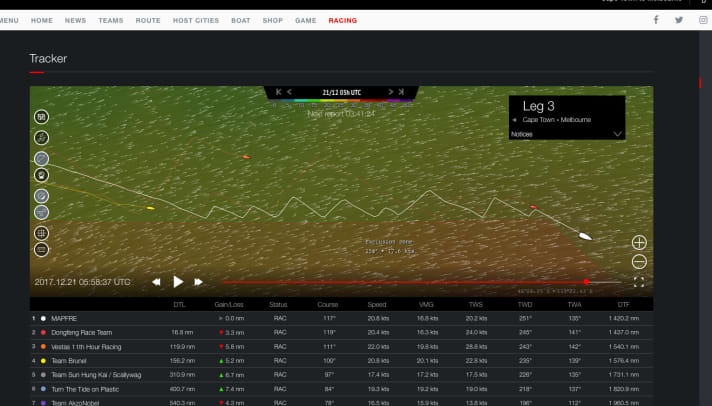
Task: Sort by the DTF column header
Action: pos(623,304)
